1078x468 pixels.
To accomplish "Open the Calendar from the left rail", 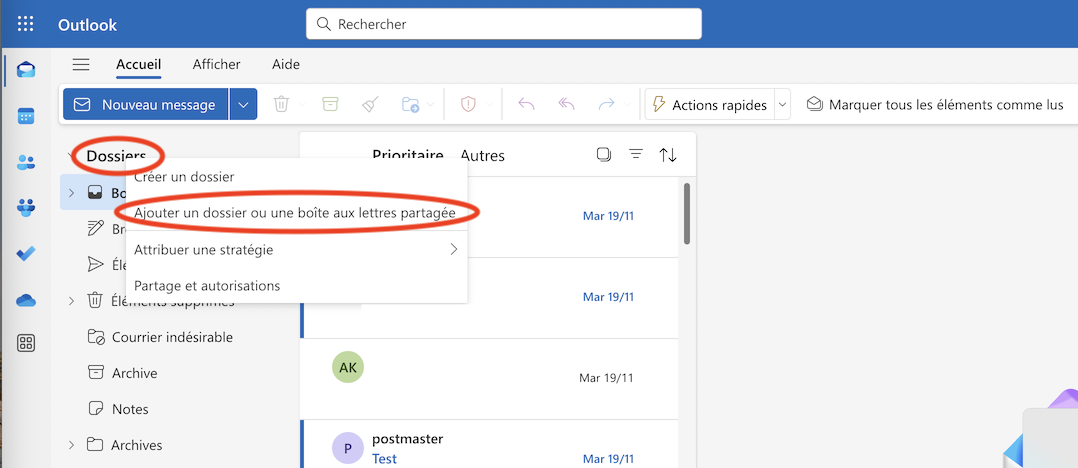I will 26,116.
